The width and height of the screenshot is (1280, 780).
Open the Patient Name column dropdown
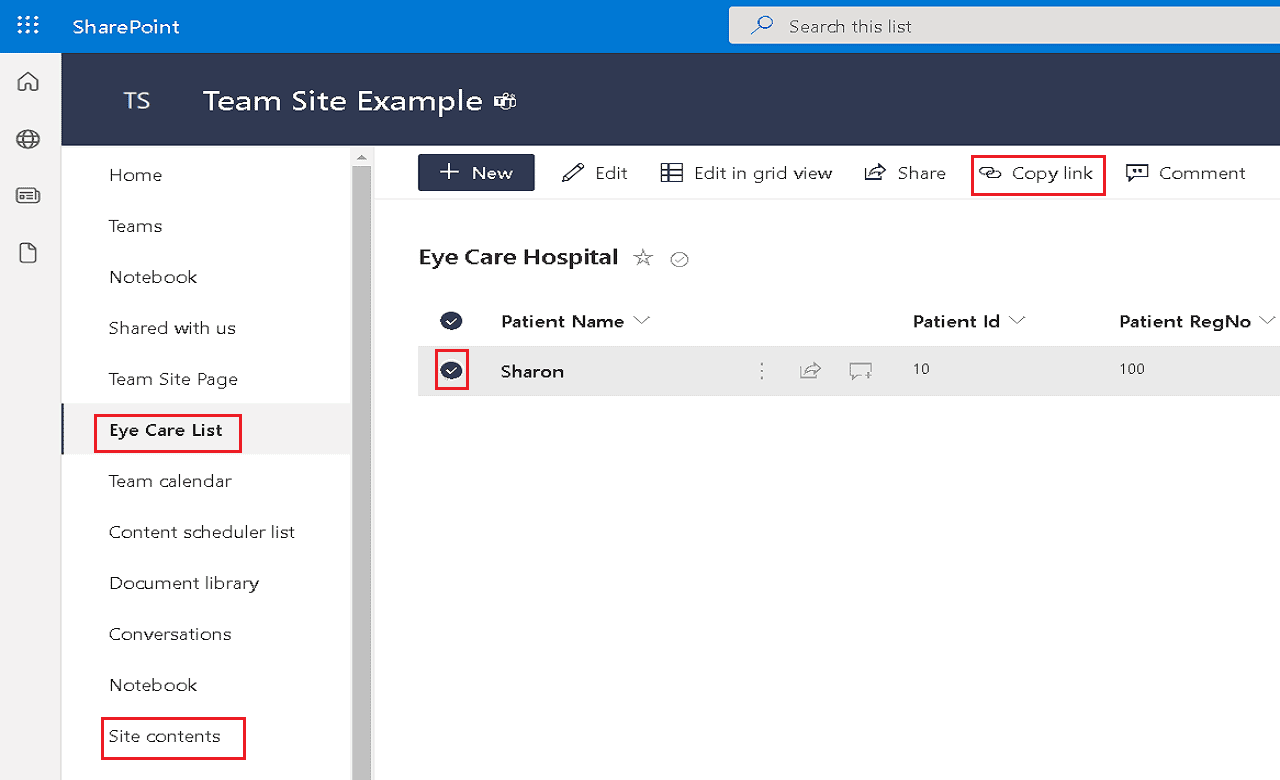pos(643,321)
